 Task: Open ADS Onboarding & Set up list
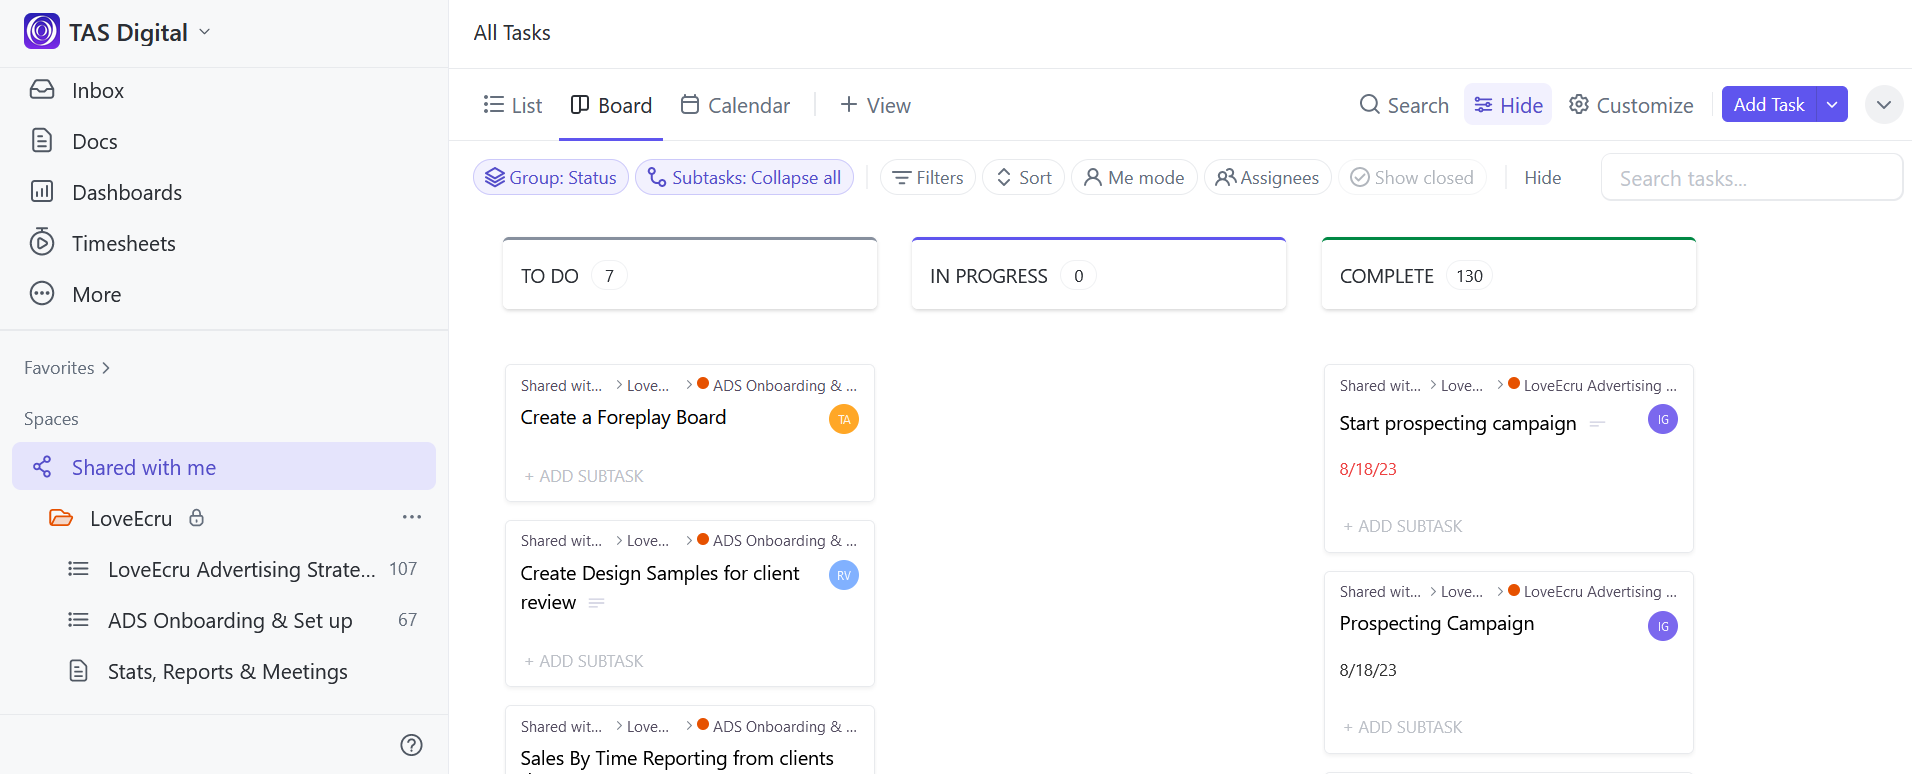coord(230,620)
